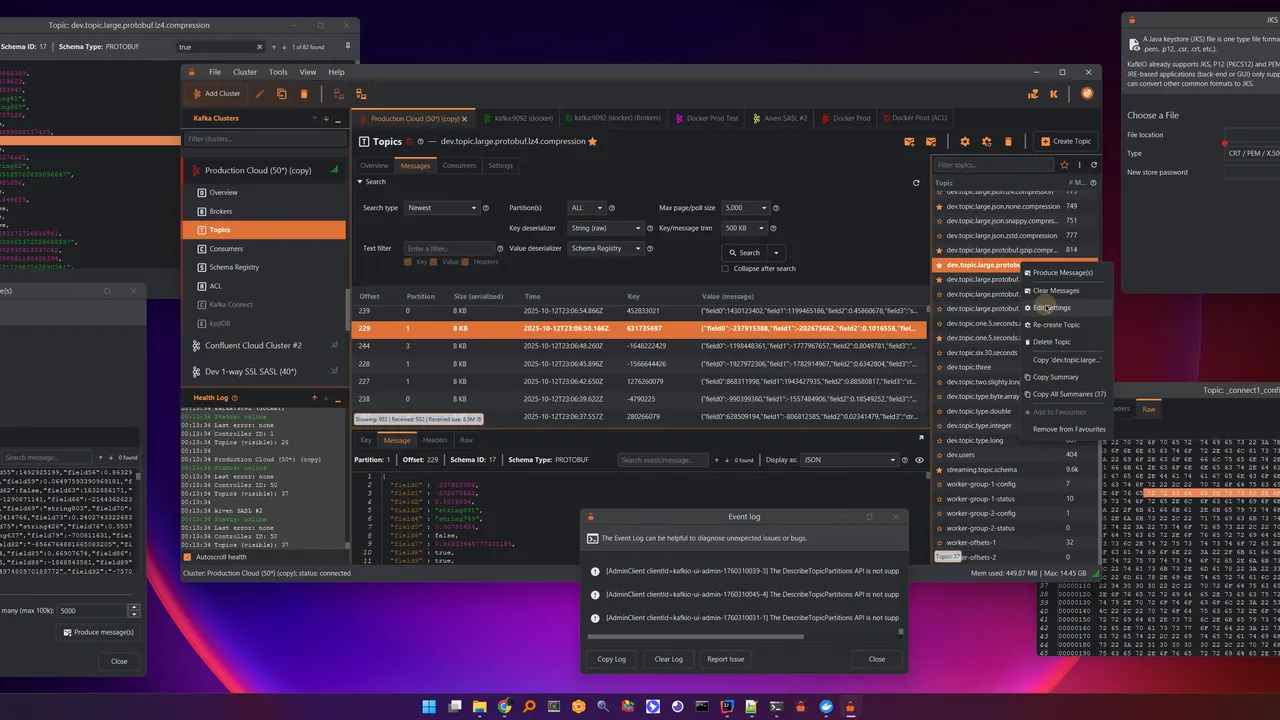Click the Add Cluster button
Viewport: 1280px width, 720px height.
[x=216, y=94]
